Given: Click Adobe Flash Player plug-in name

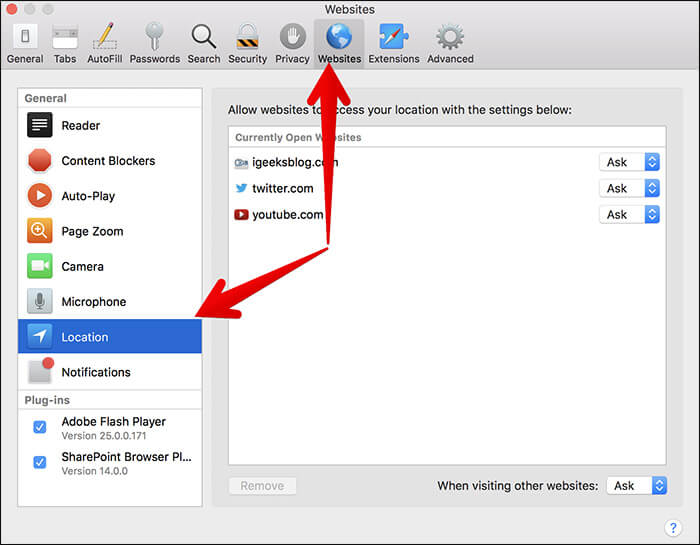Looking at the screenshot, I should click(x=113, y=422).
